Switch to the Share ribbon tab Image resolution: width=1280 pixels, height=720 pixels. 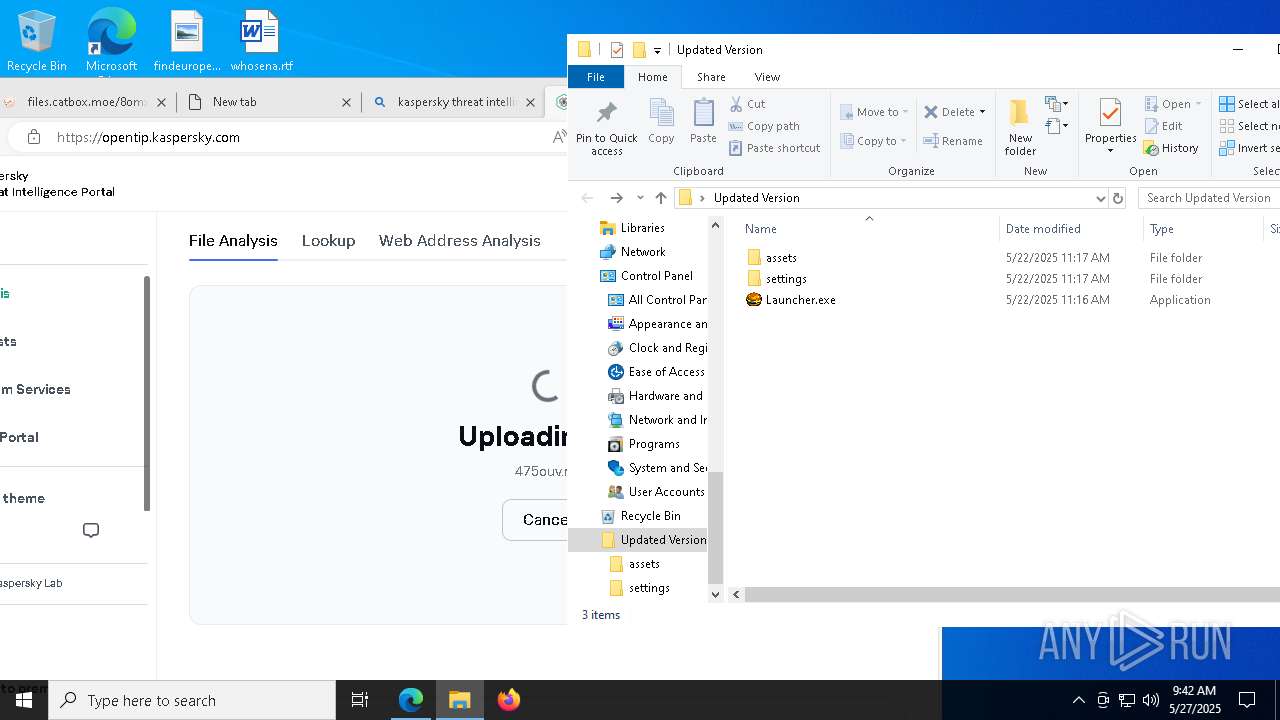pos(711,77)
